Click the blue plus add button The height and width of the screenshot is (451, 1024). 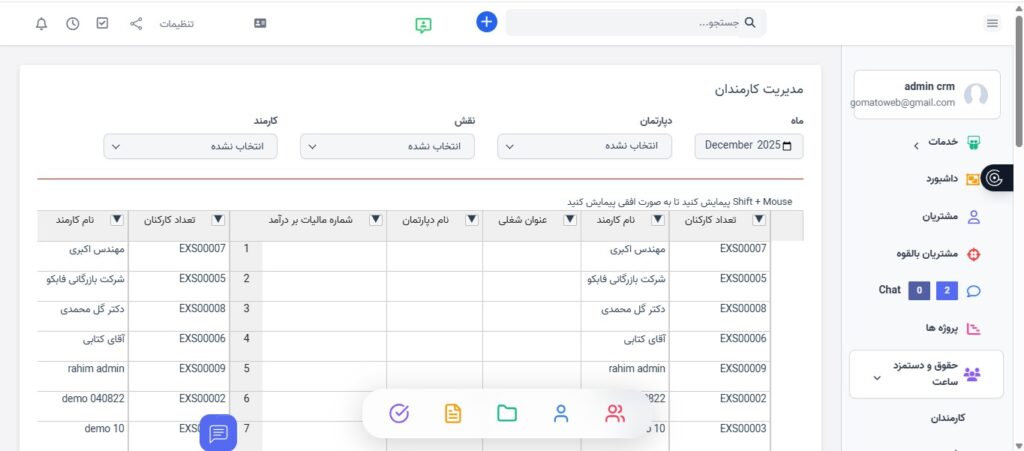[487, 22]
